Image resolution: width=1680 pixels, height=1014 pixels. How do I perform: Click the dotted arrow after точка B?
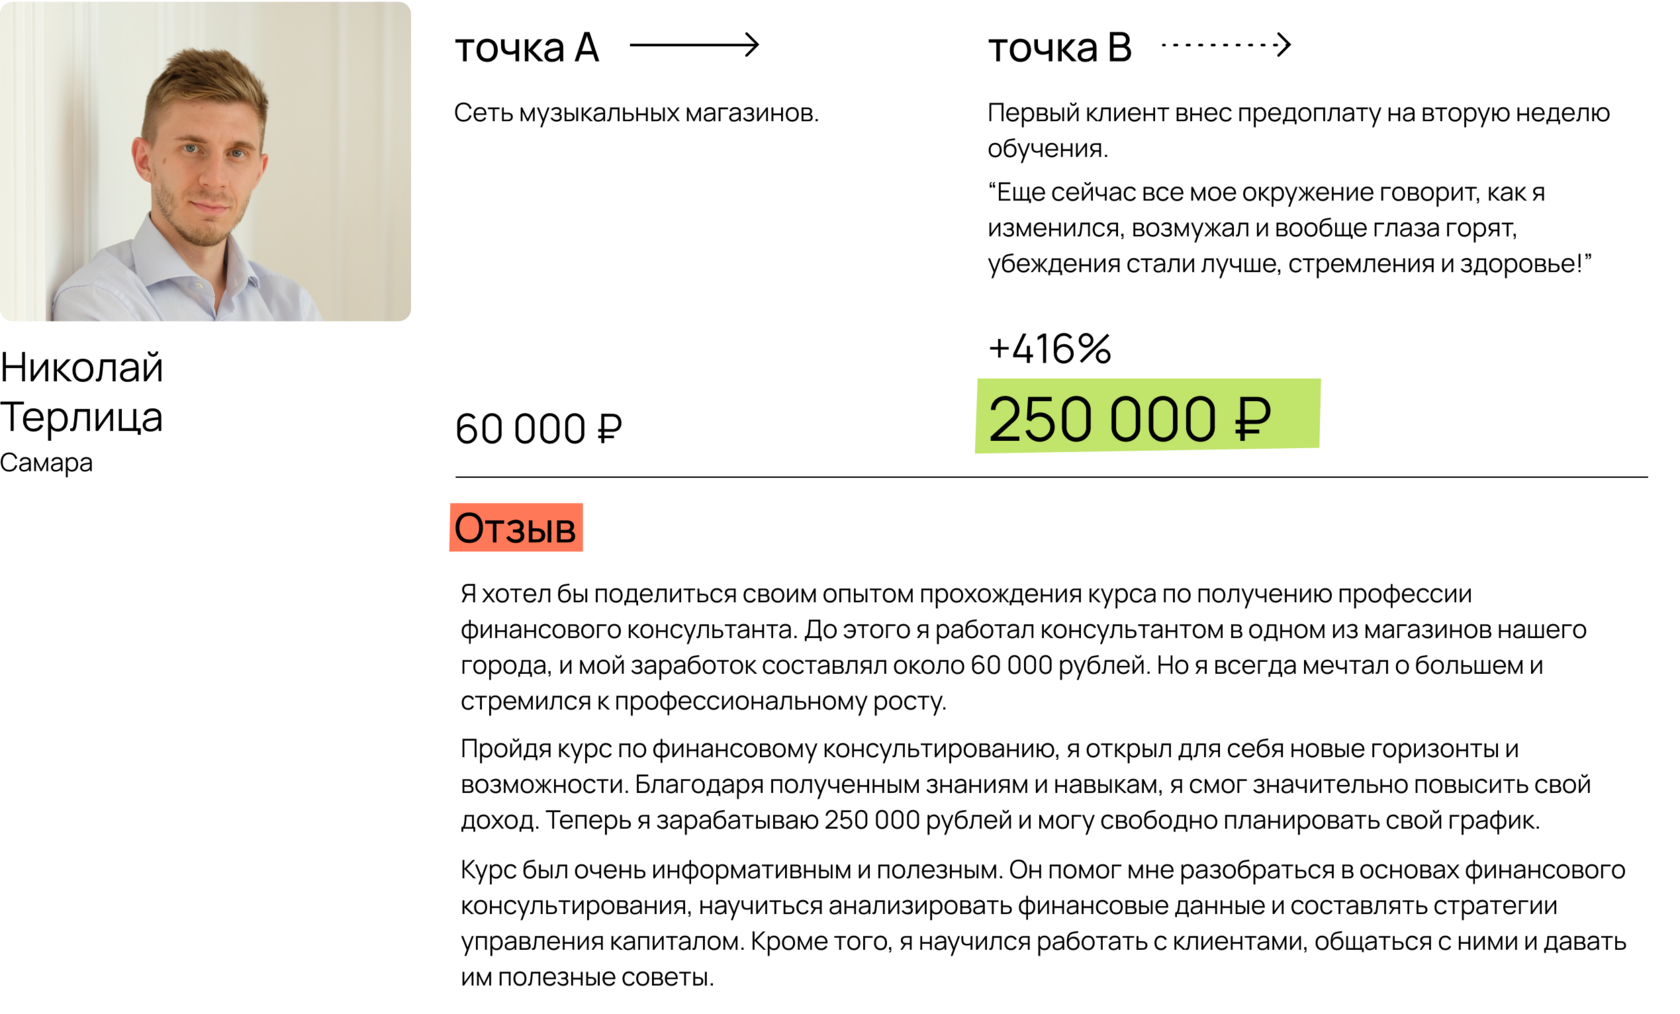click(1226, 45)
